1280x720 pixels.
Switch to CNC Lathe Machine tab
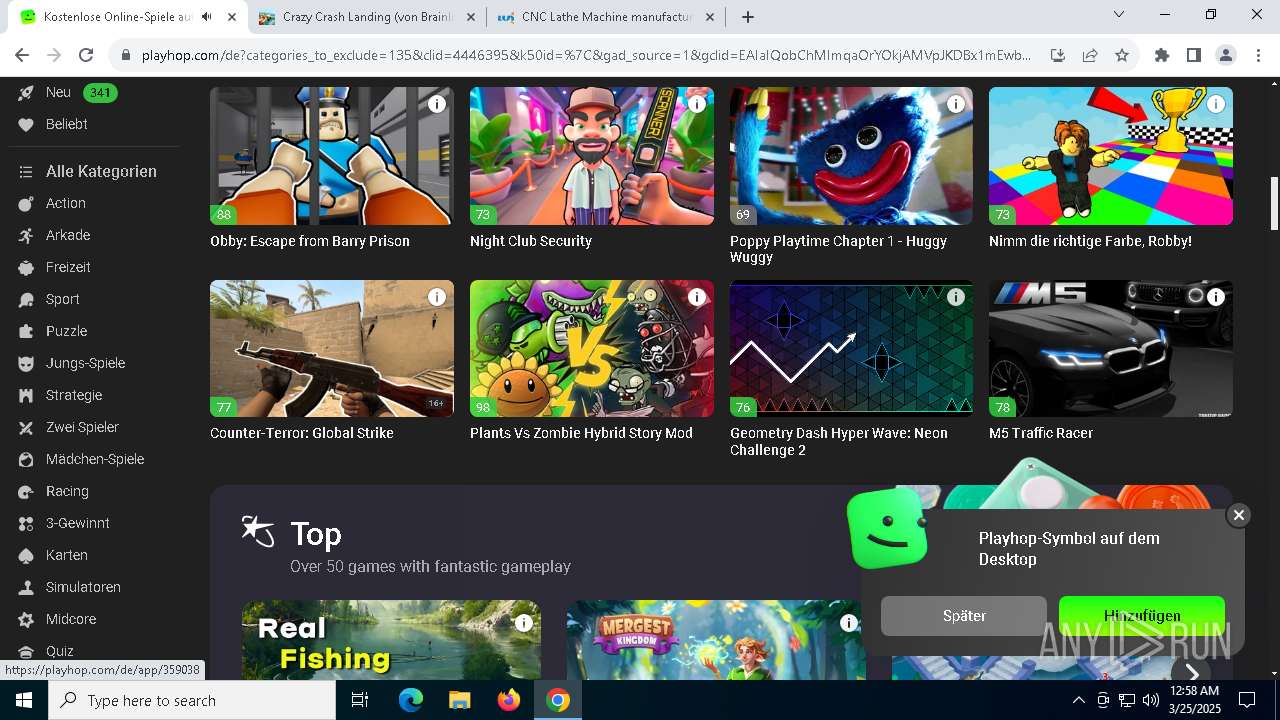tap(607, 17)
